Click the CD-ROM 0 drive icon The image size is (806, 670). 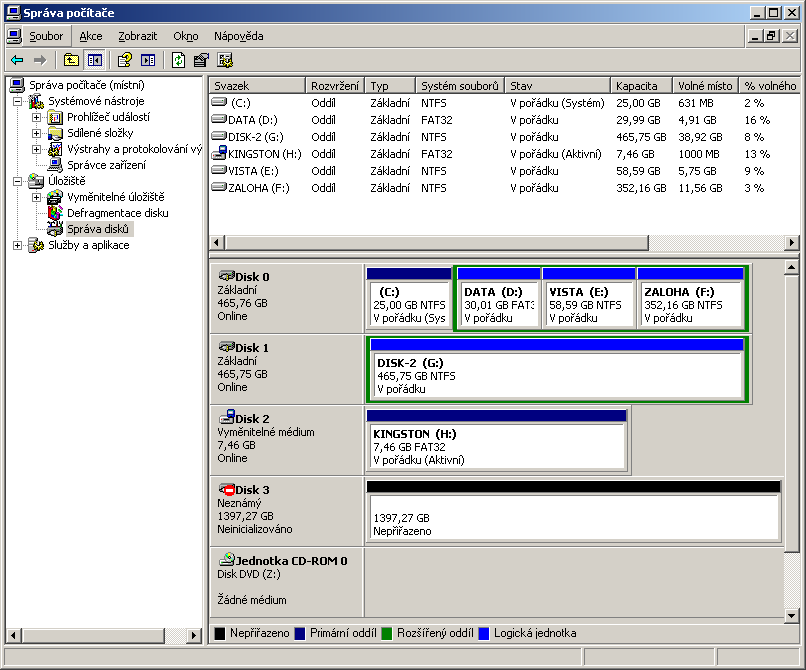[227, 560]
